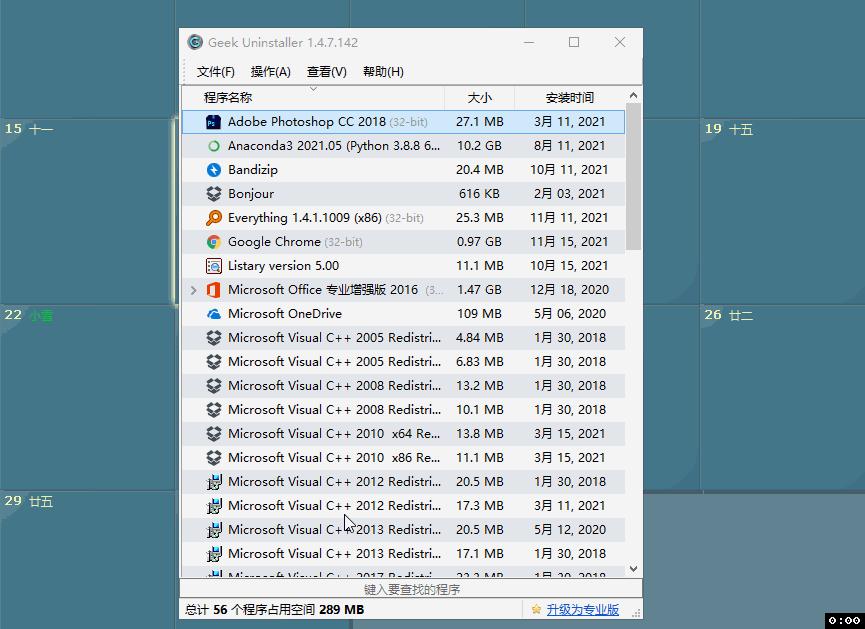Select the Listary program icon
Viewport: 865px width, 629px height.
pyautogui.click(x=213, y=265)
